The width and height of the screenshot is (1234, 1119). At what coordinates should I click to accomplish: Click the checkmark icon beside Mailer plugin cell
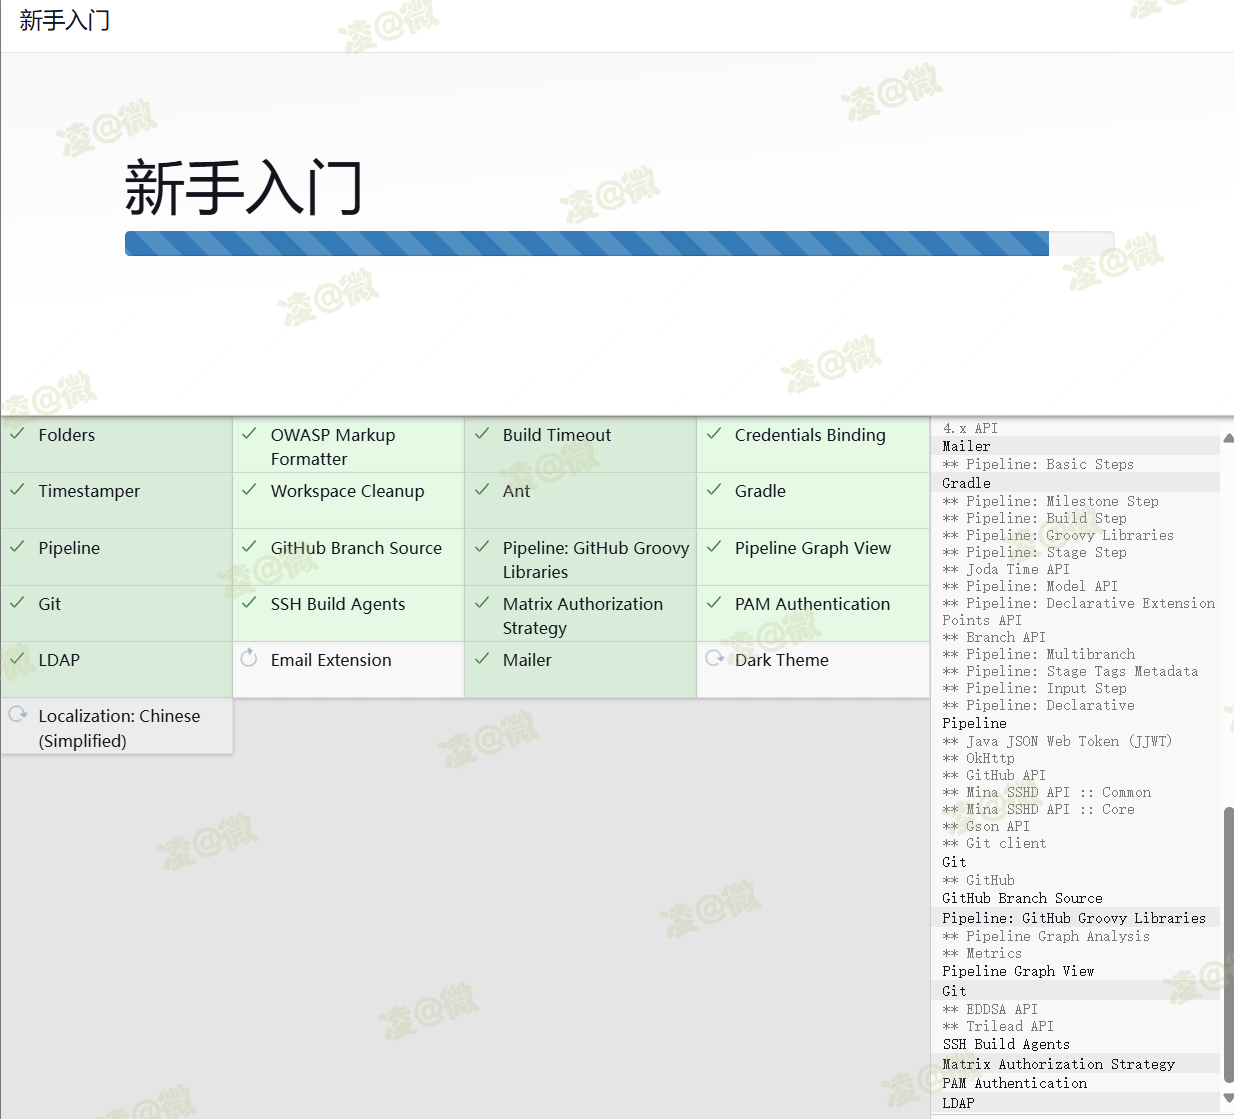[482, 659]
